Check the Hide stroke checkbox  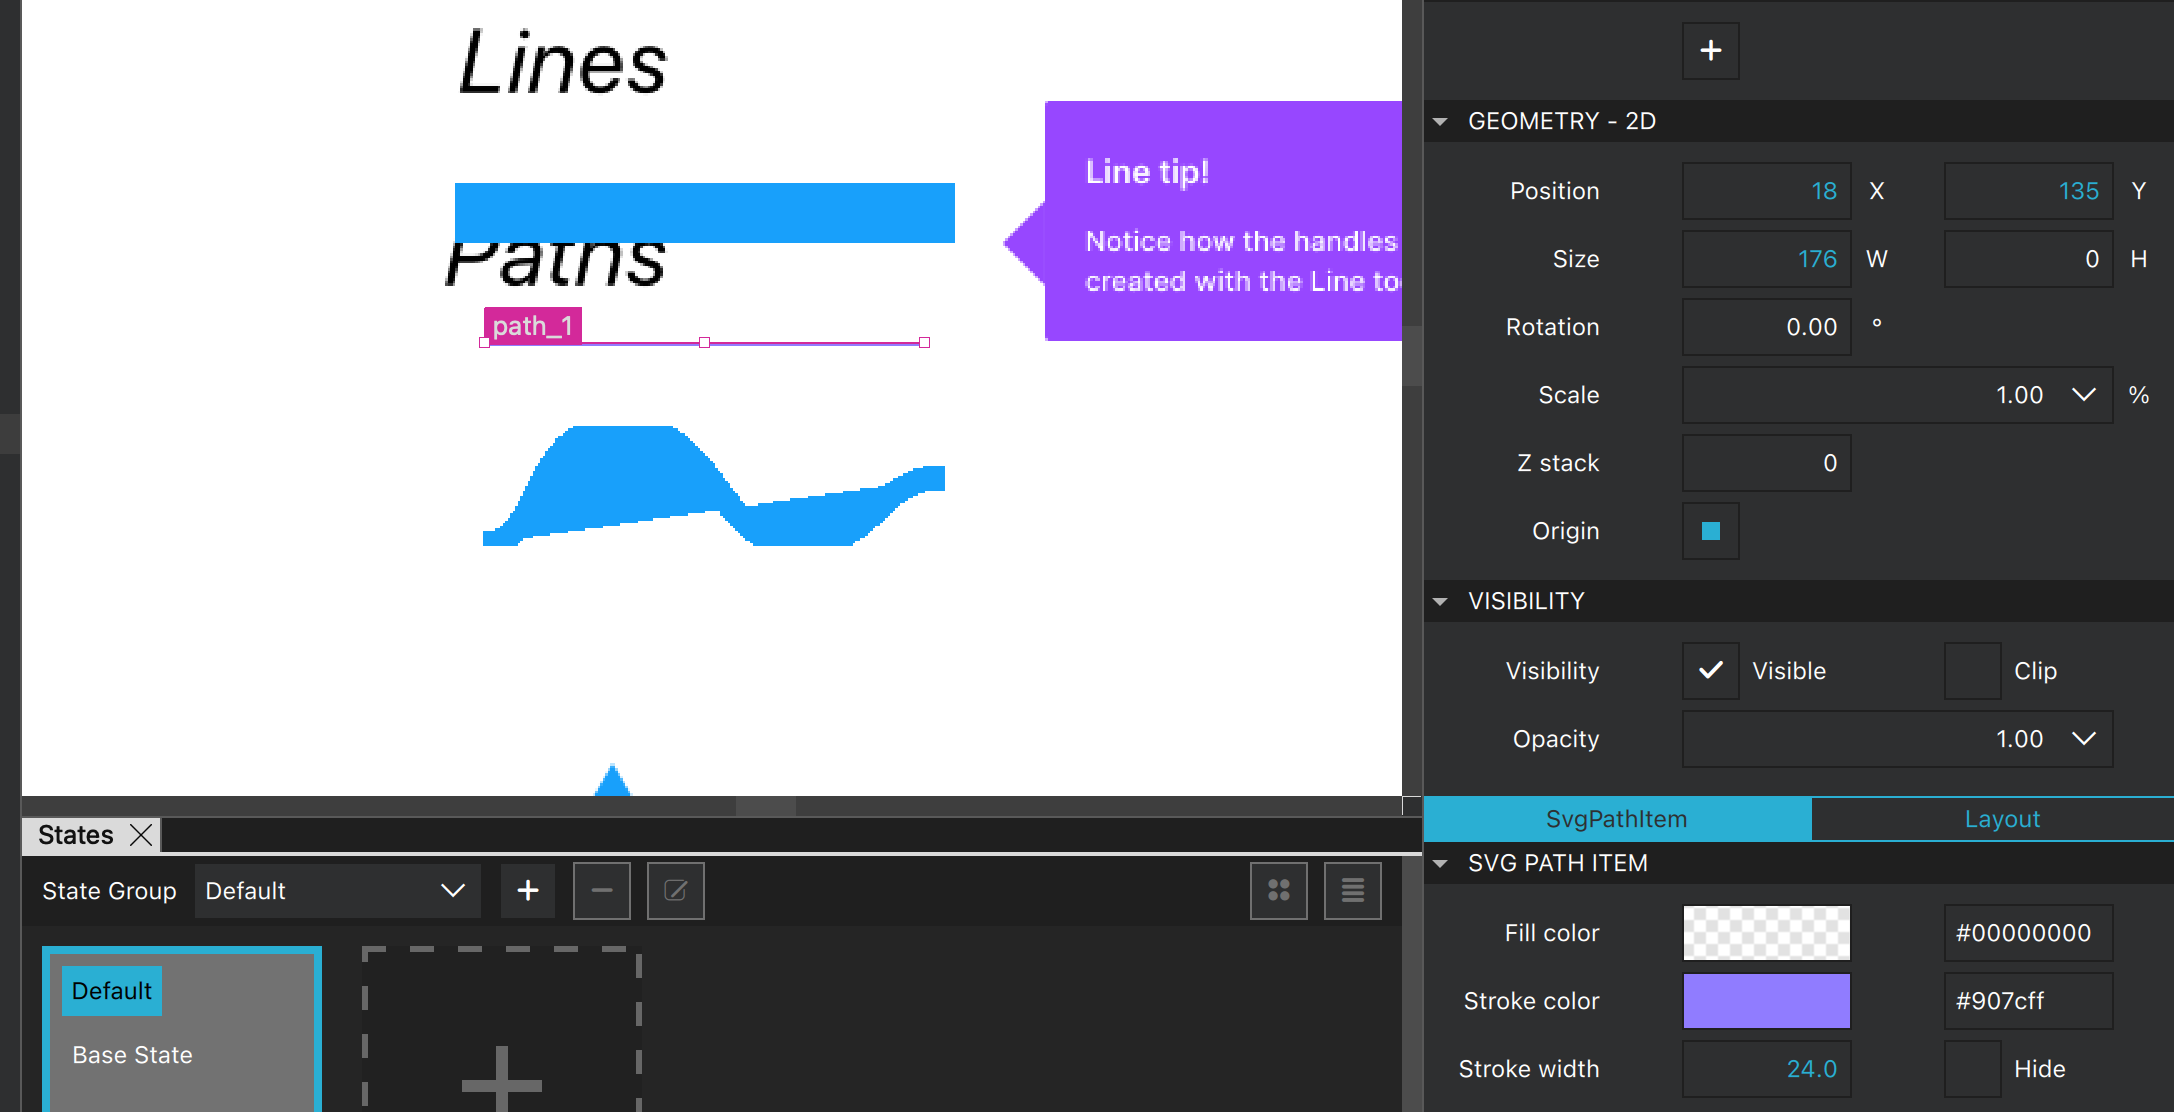[1972, 1069]
